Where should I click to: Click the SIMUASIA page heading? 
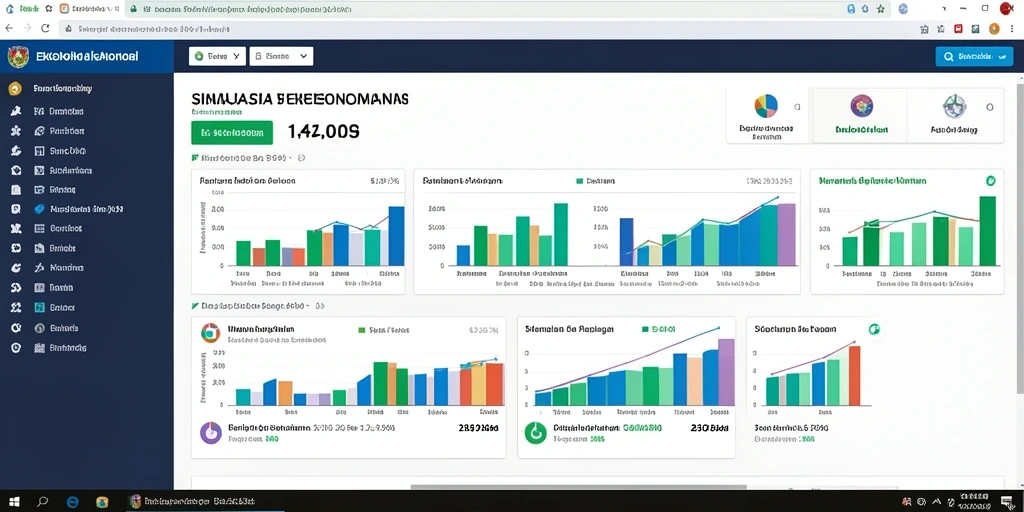[300, 99]
